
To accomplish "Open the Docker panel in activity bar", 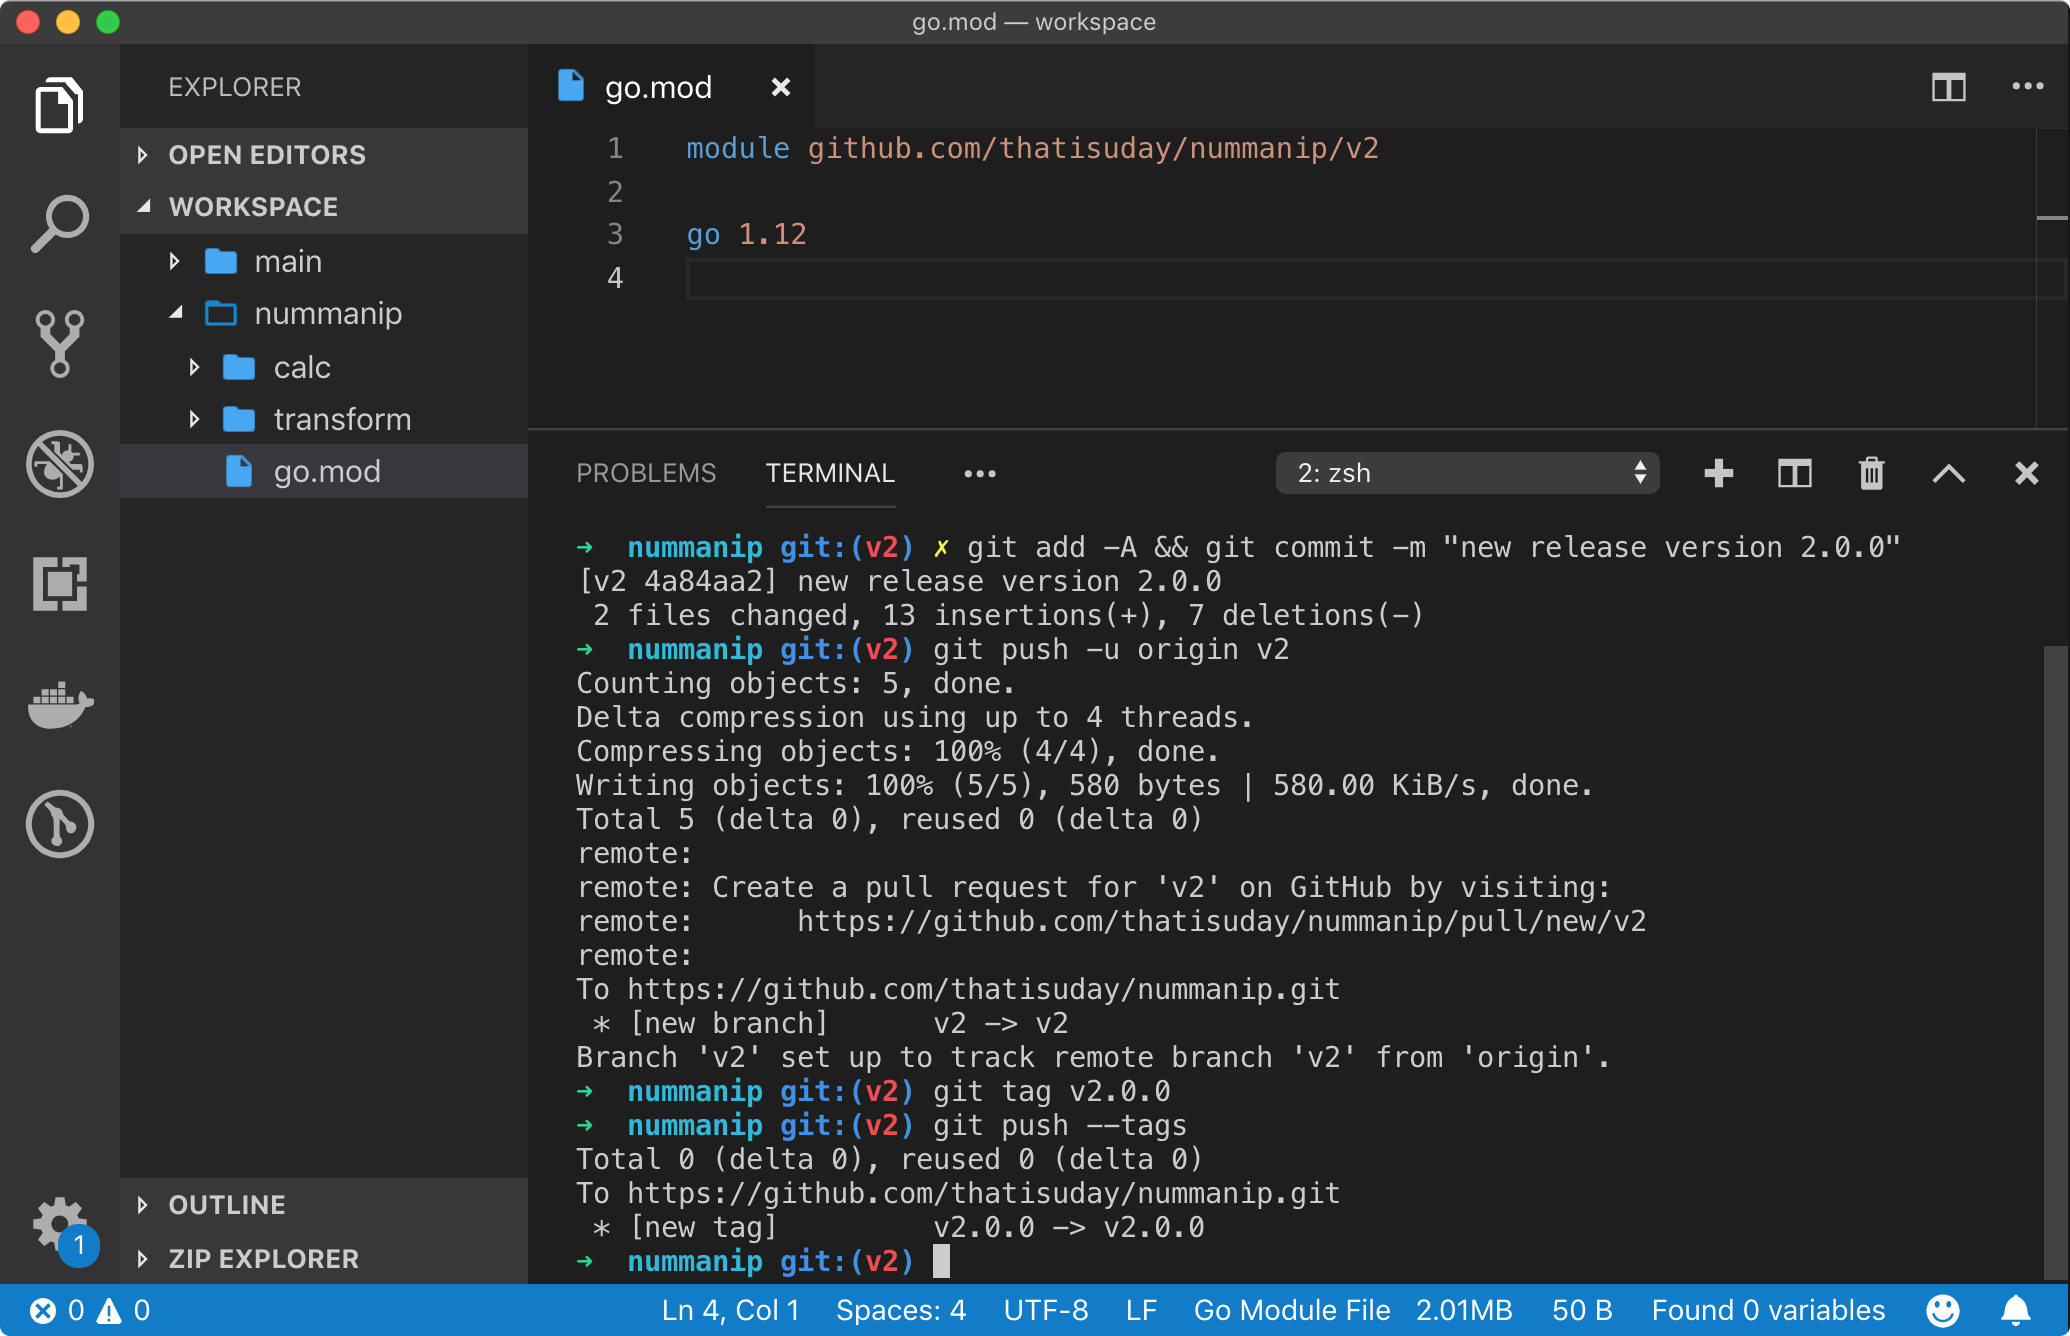I will [x=60, y=705].
